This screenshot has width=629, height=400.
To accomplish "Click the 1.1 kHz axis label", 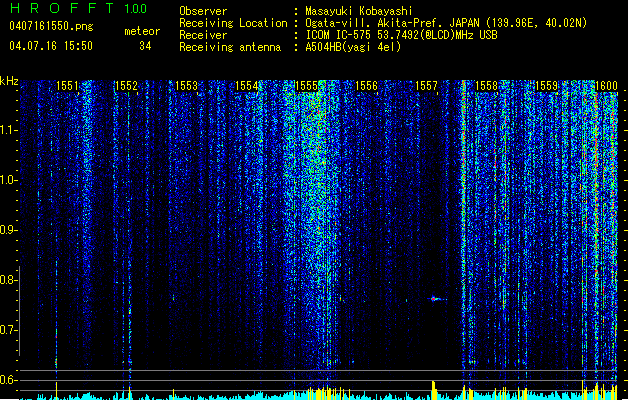I will [x=9, y=130].
